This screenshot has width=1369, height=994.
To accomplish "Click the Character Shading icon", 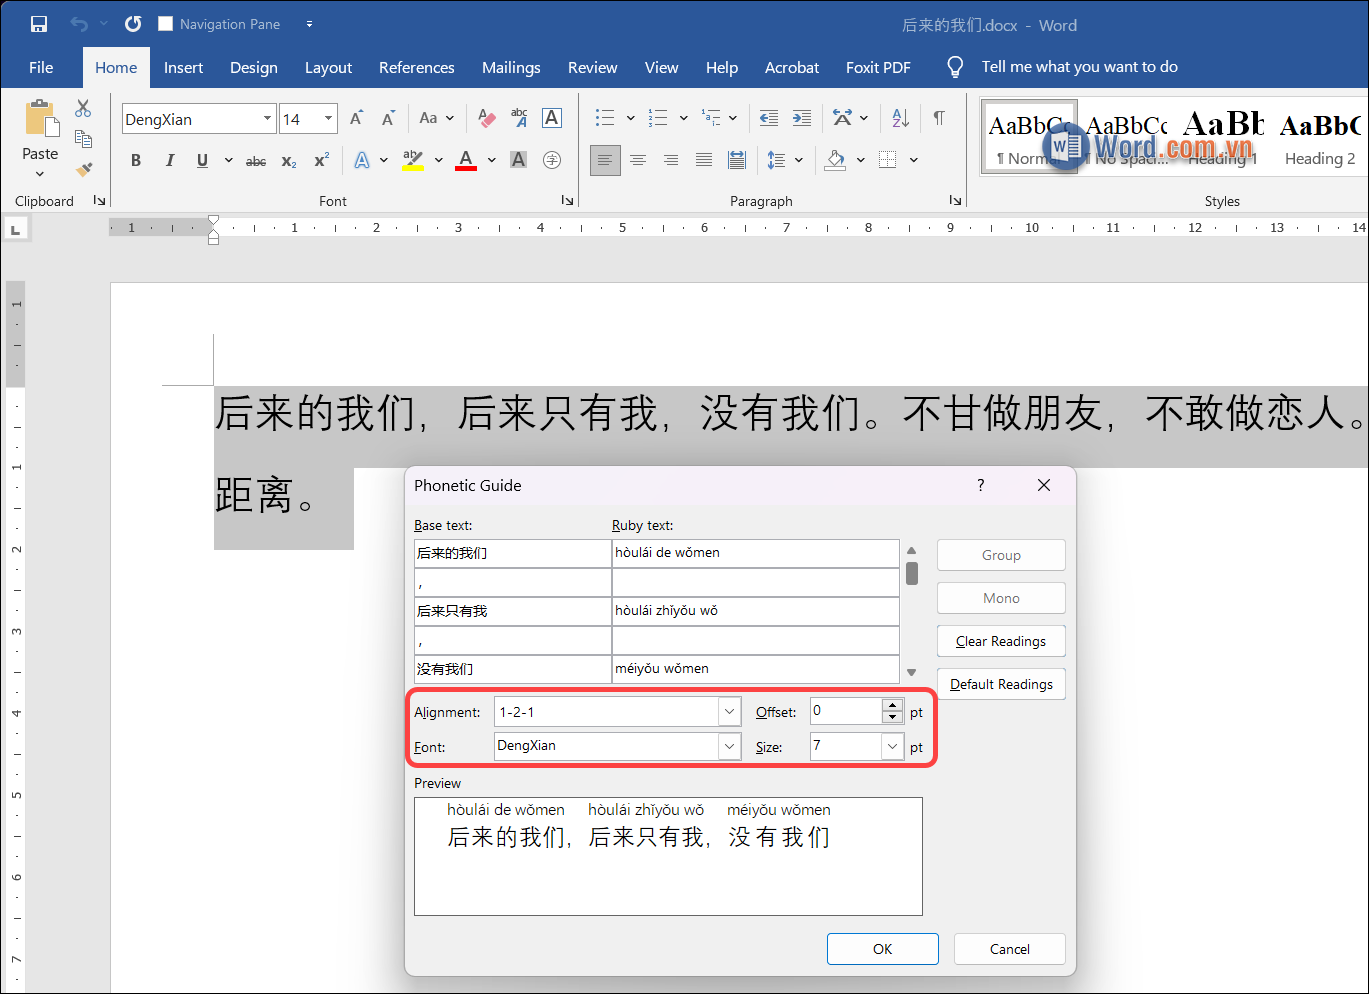I will pyautogui.click(x=518, y=160).
